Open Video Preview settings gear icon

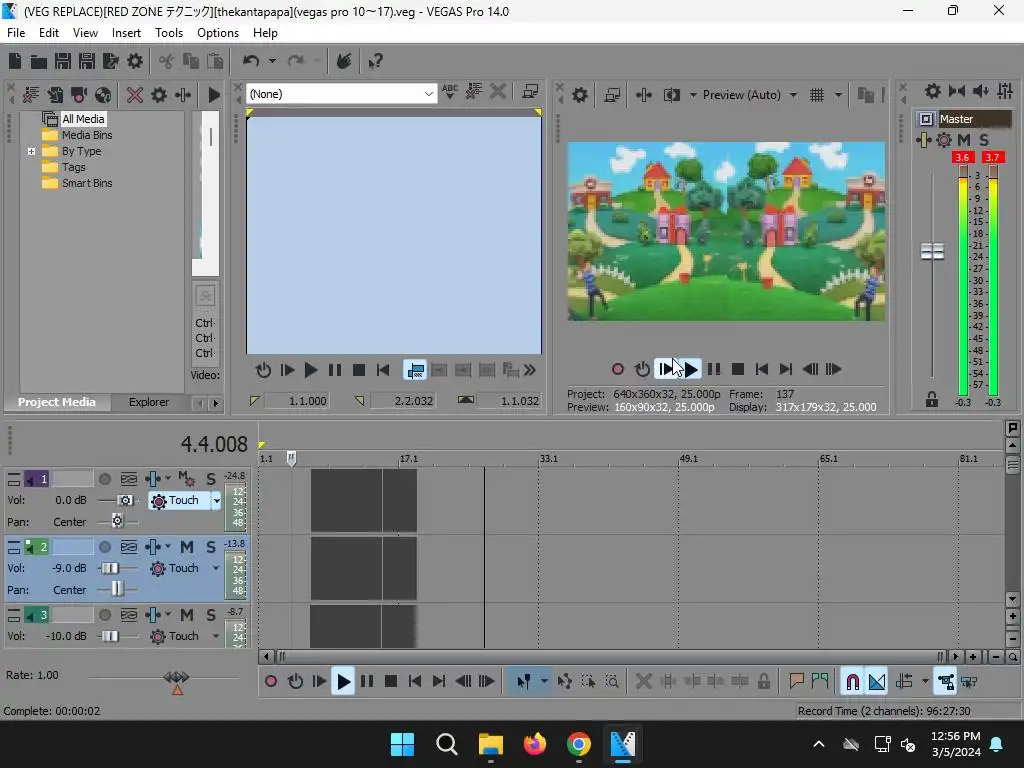[x=580, y=95]
